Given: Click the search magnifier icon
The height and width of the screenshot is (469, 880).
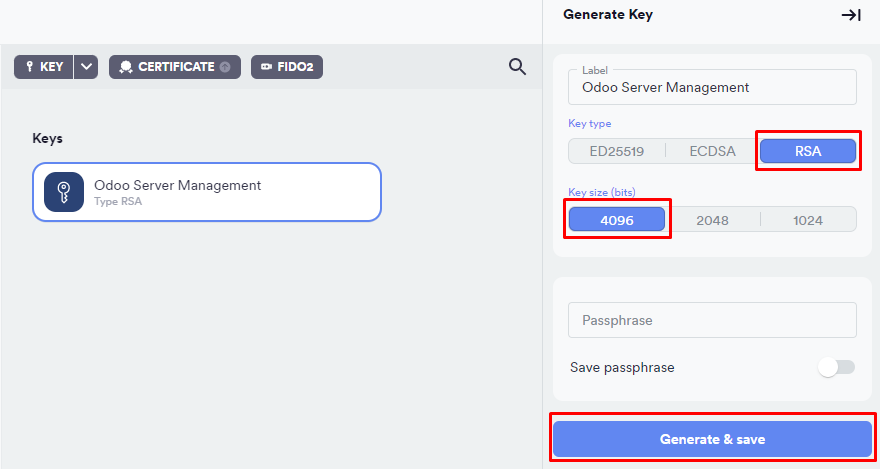Looking at the screenshot, I should tap(517, 67).
